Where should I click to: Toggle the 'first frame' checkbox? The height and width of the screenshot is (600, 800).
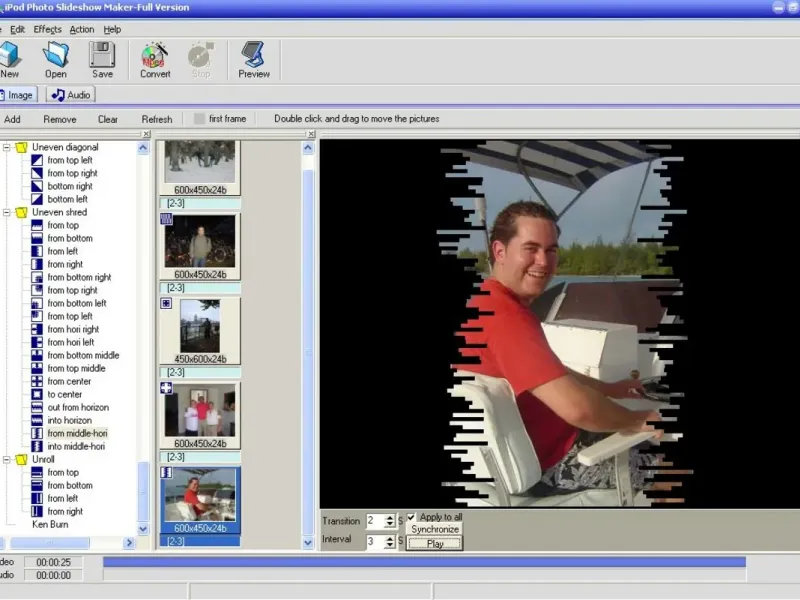tap(200, 119)
